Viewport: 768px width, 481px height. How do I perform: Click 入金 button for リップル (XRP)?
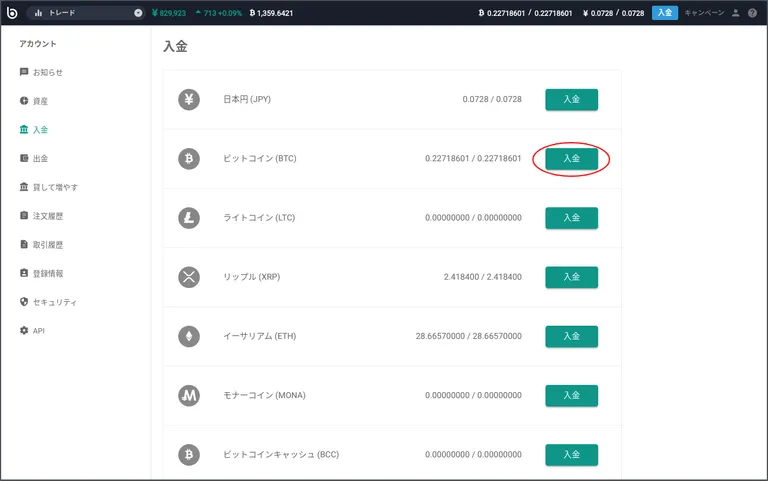click(x=572, y=277)
